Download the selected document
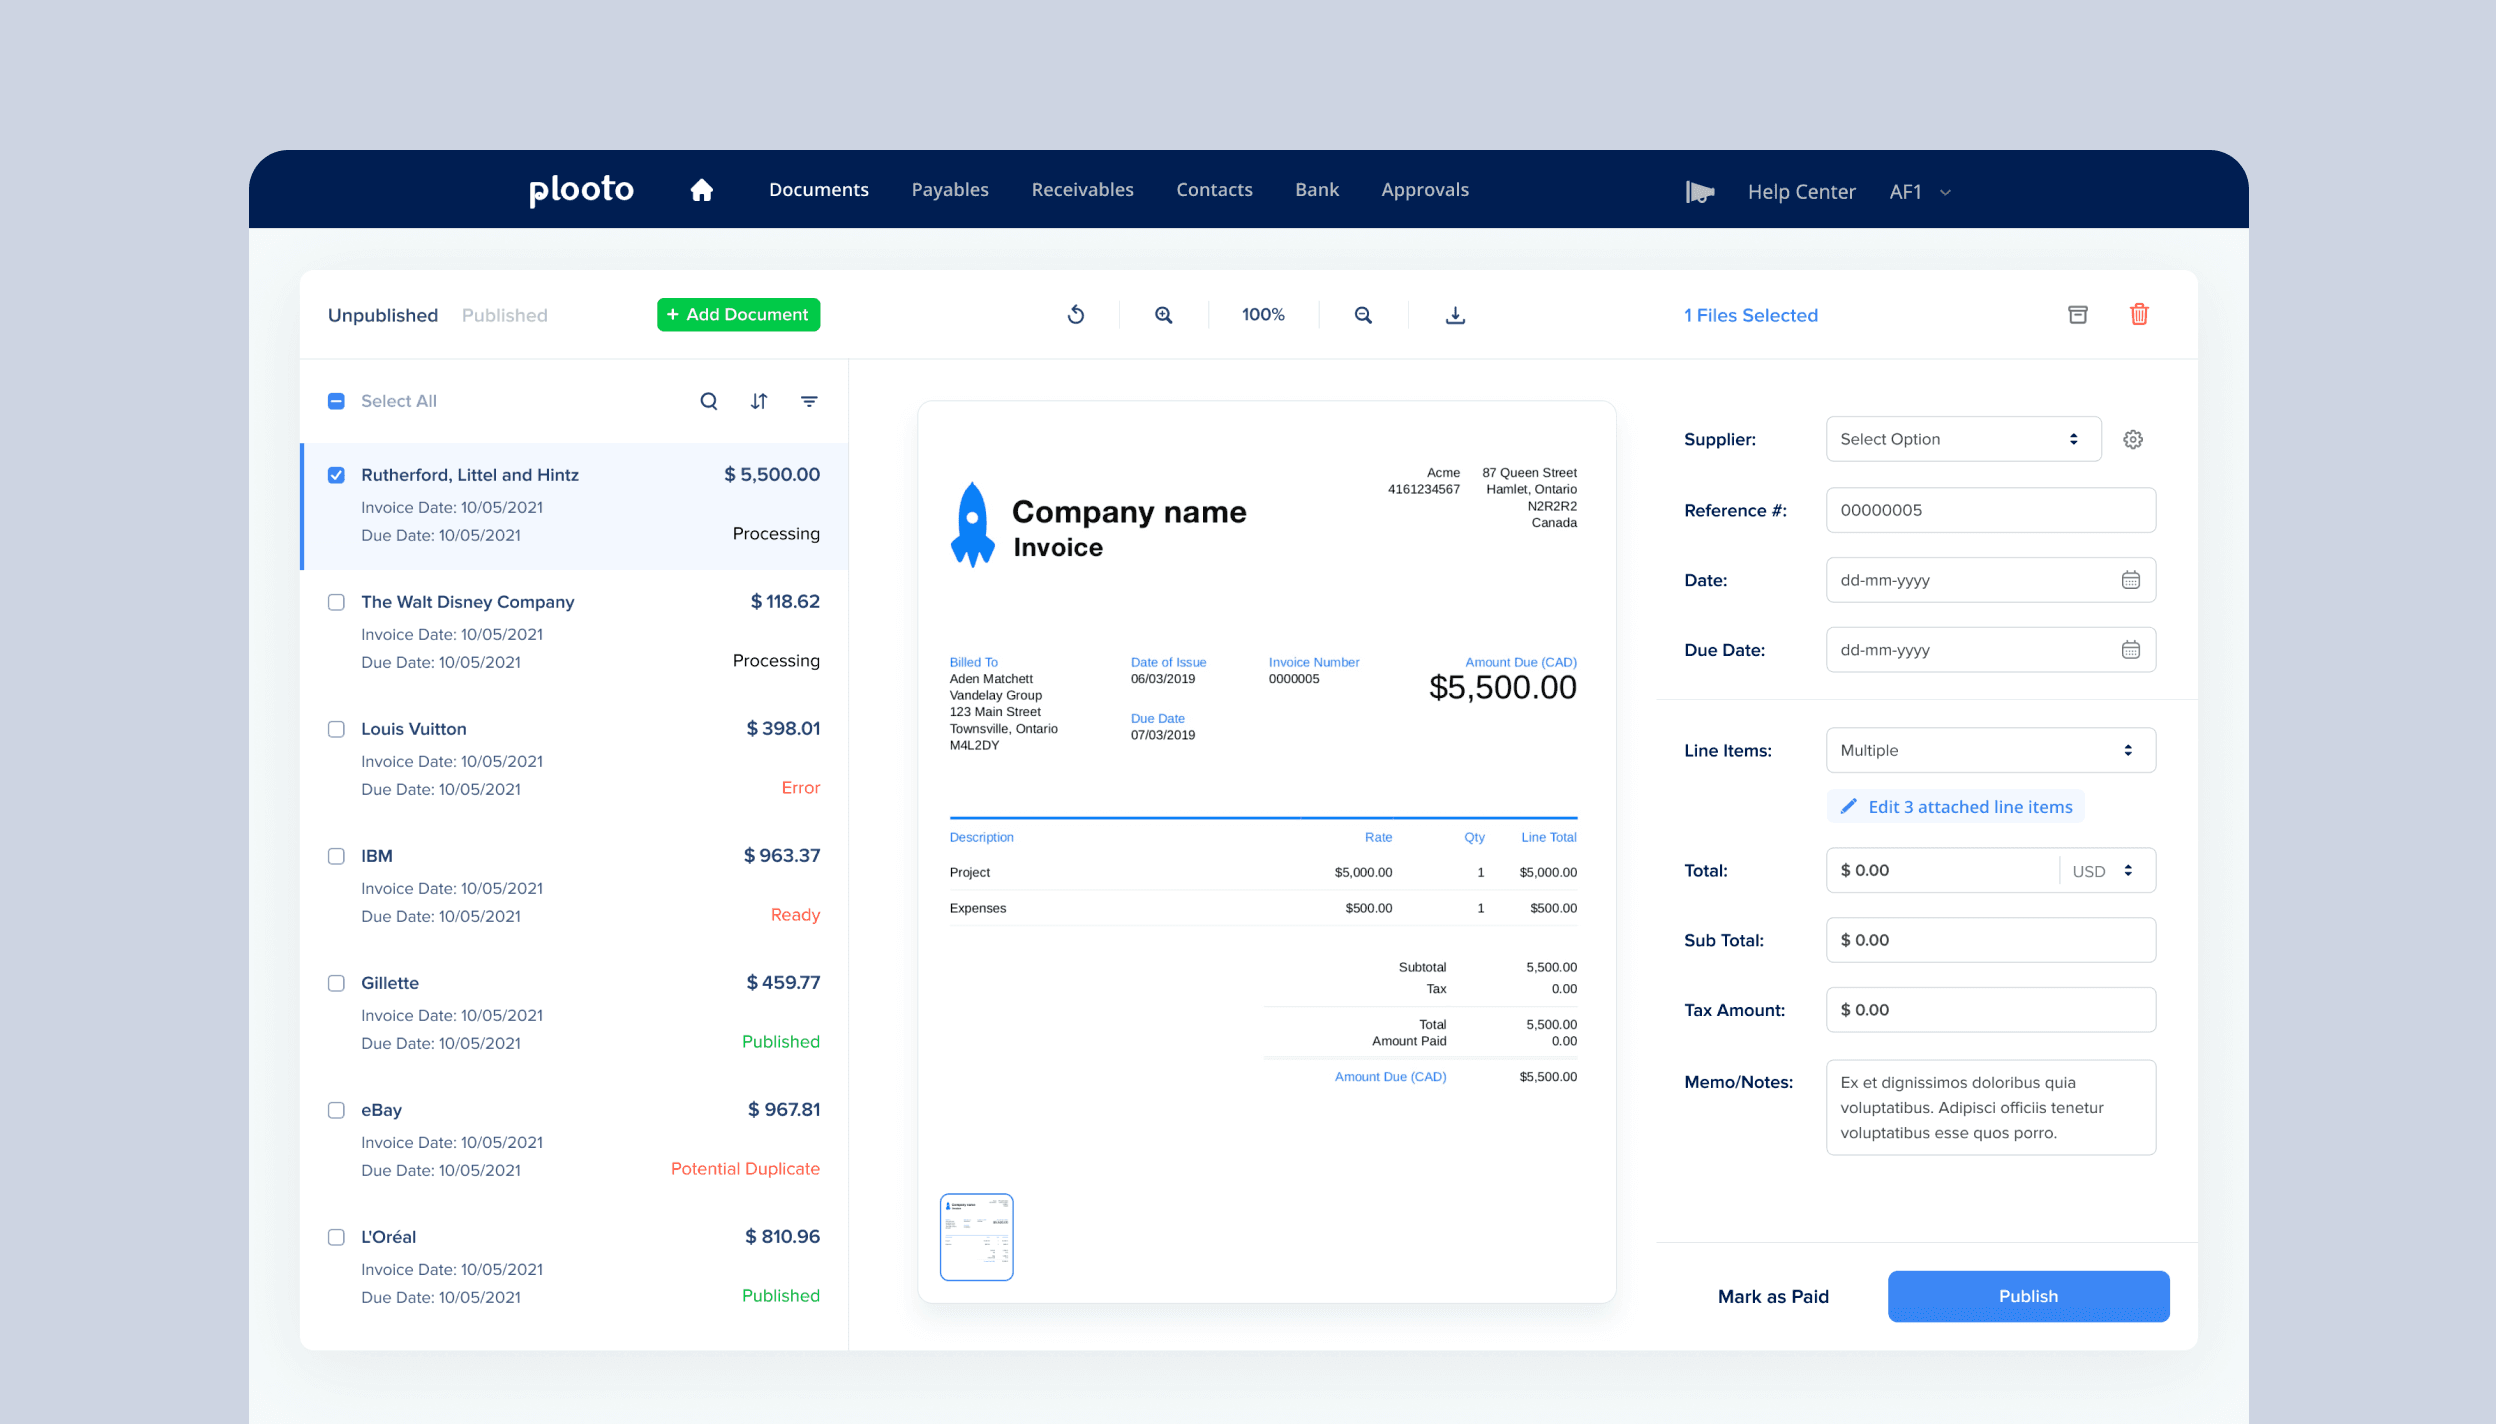This screenshot has width=2496, height=1424. (x=1455, y=315)
